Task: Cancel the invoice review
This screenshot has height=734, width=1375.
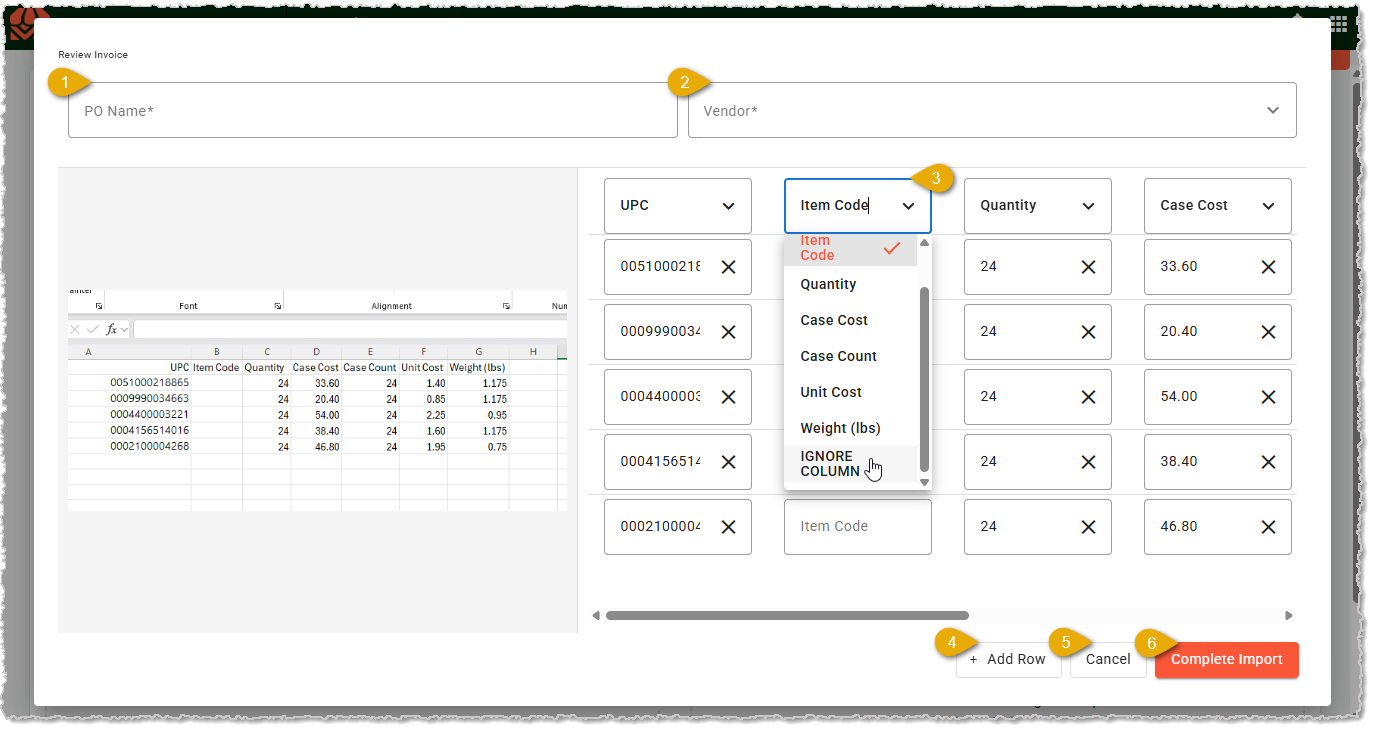Action: coord(1108,660)
